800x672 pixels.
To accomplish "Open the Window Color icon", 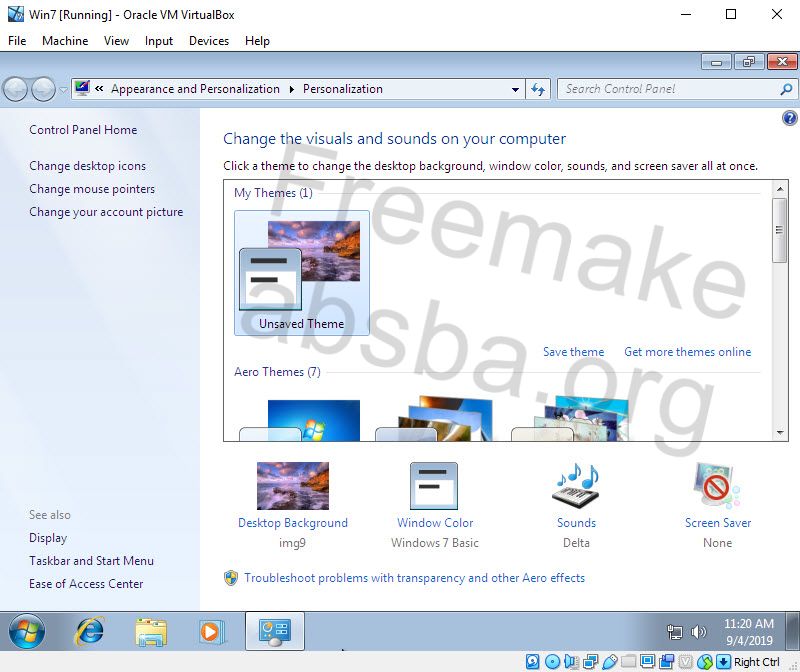I will tap(434, 486).
